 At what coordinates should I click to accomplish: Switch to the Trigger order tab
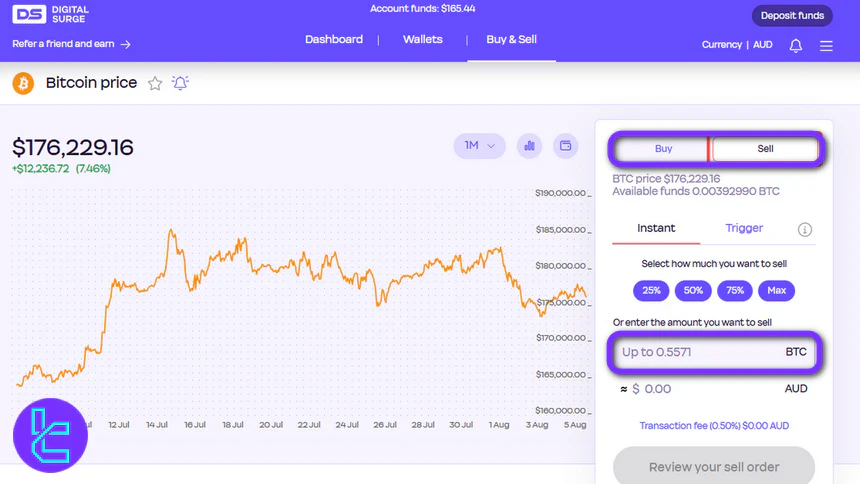pyautogui.click(x=744, y=228)
